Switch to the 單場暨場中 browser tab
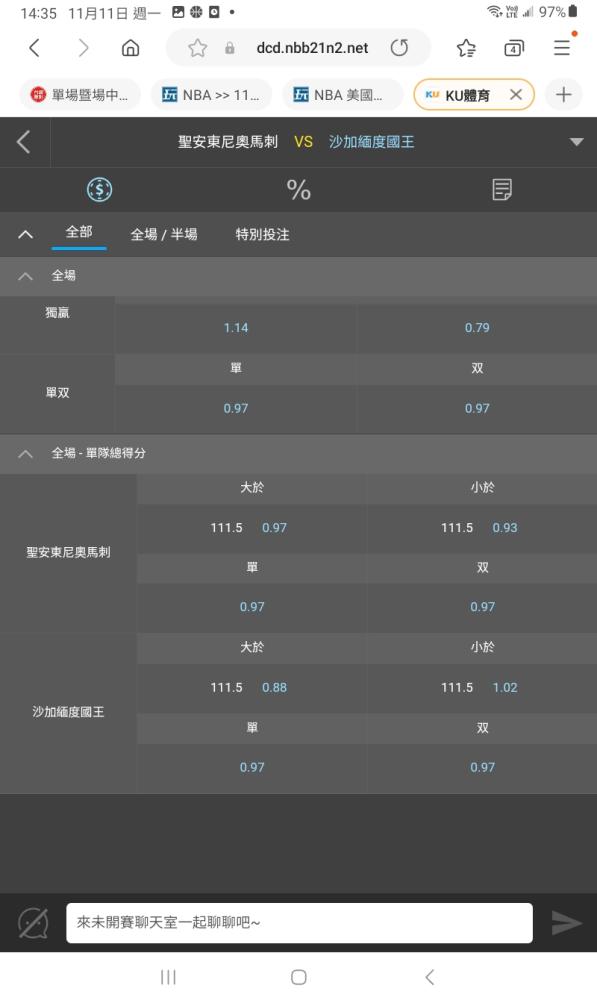Screen dimensions: 597x1000 (80, 95)
